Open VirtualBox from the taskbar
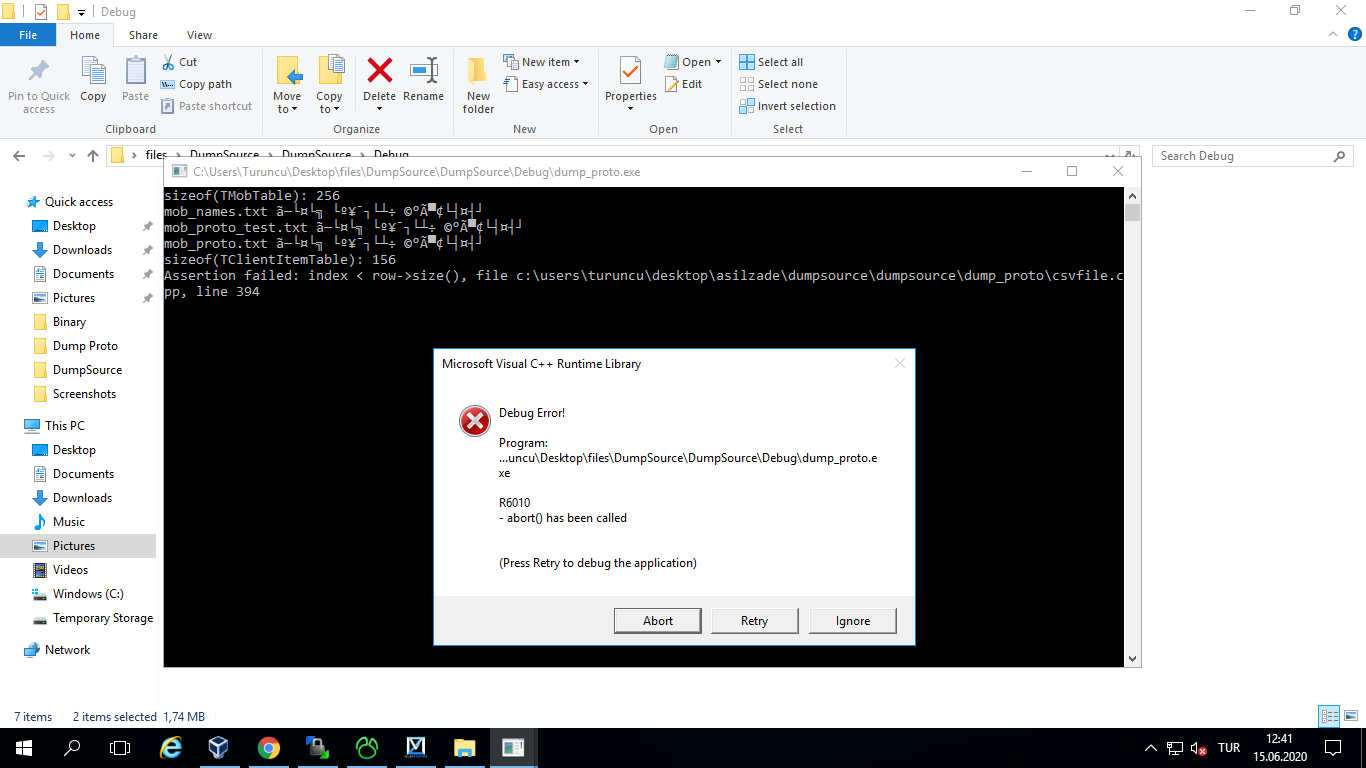 coord(219,748)
